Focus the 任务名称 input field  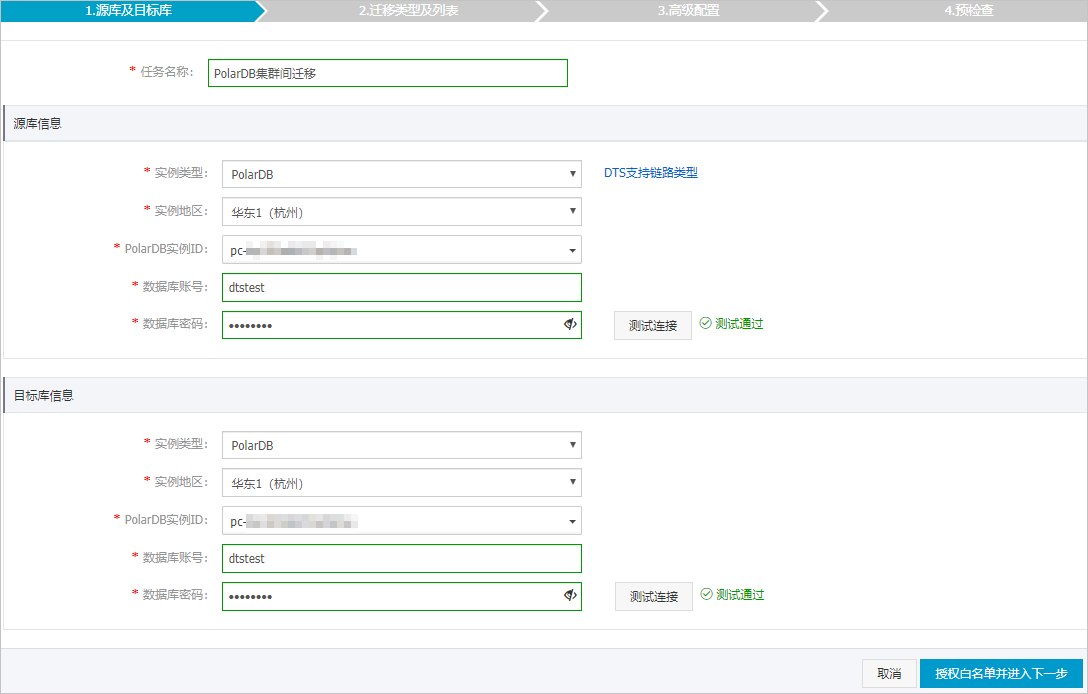tap(388, 73)
